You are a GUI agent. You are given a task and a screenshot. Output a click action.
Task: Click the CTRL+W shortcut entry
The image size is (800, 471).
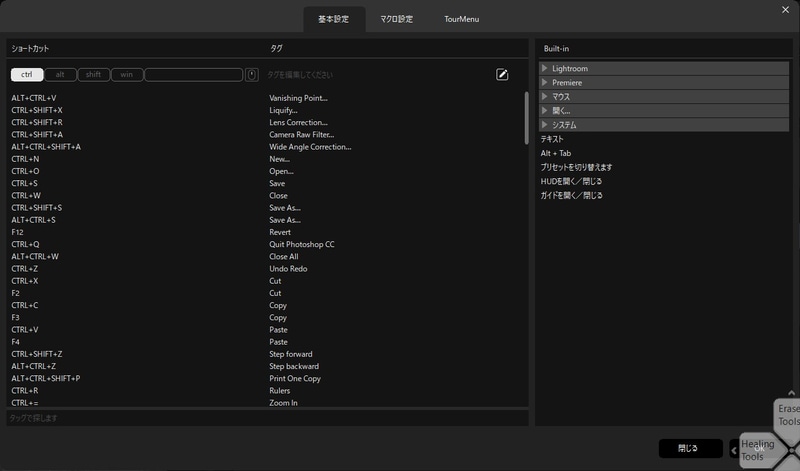26,196
